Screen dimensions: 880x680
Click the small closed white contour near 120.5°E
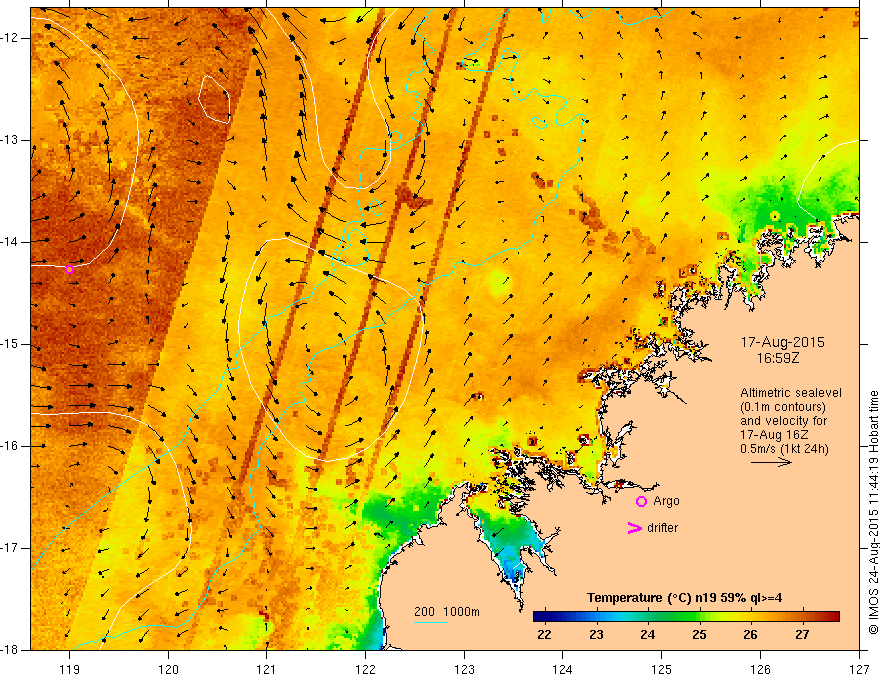pos(214,99)
